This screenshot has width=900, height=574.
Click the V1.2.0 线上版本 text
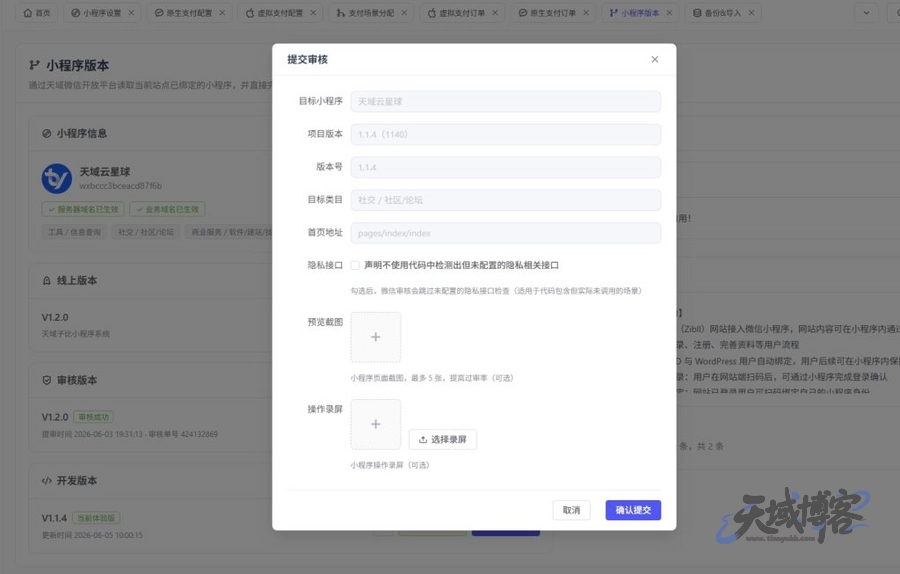click(x=55, y=317)
